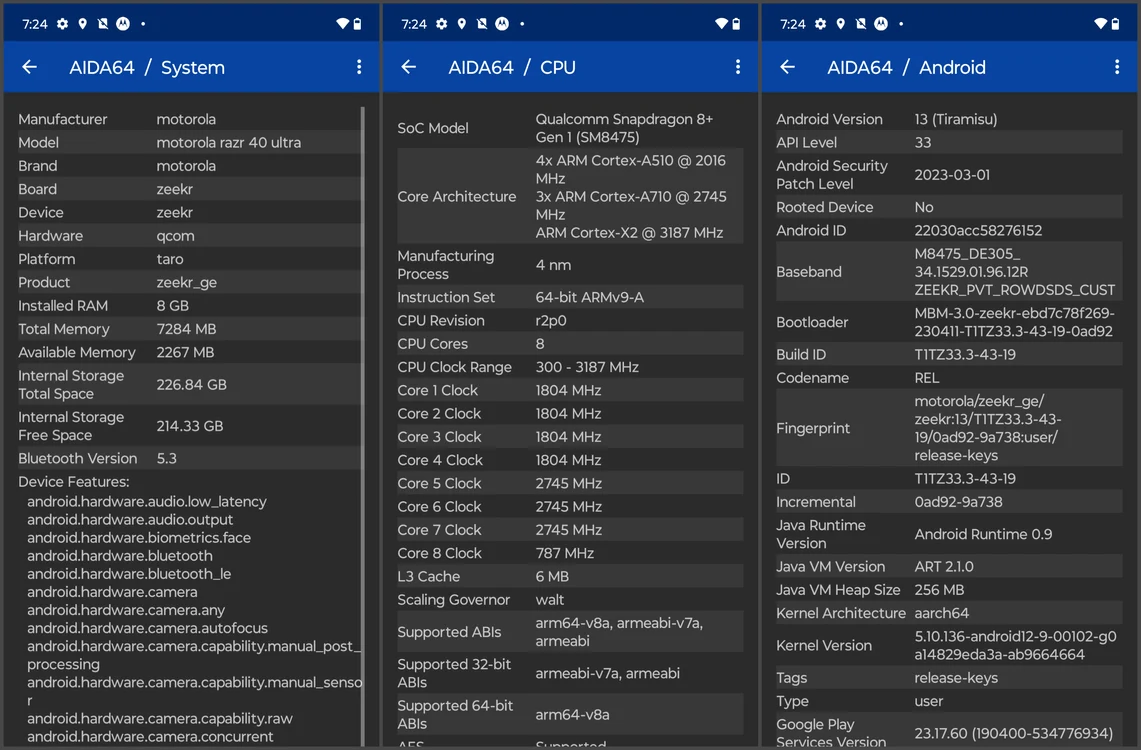1141x750 pixels.
Task: Select CPU Revision 'r2p0'
Action: (570, 320)
